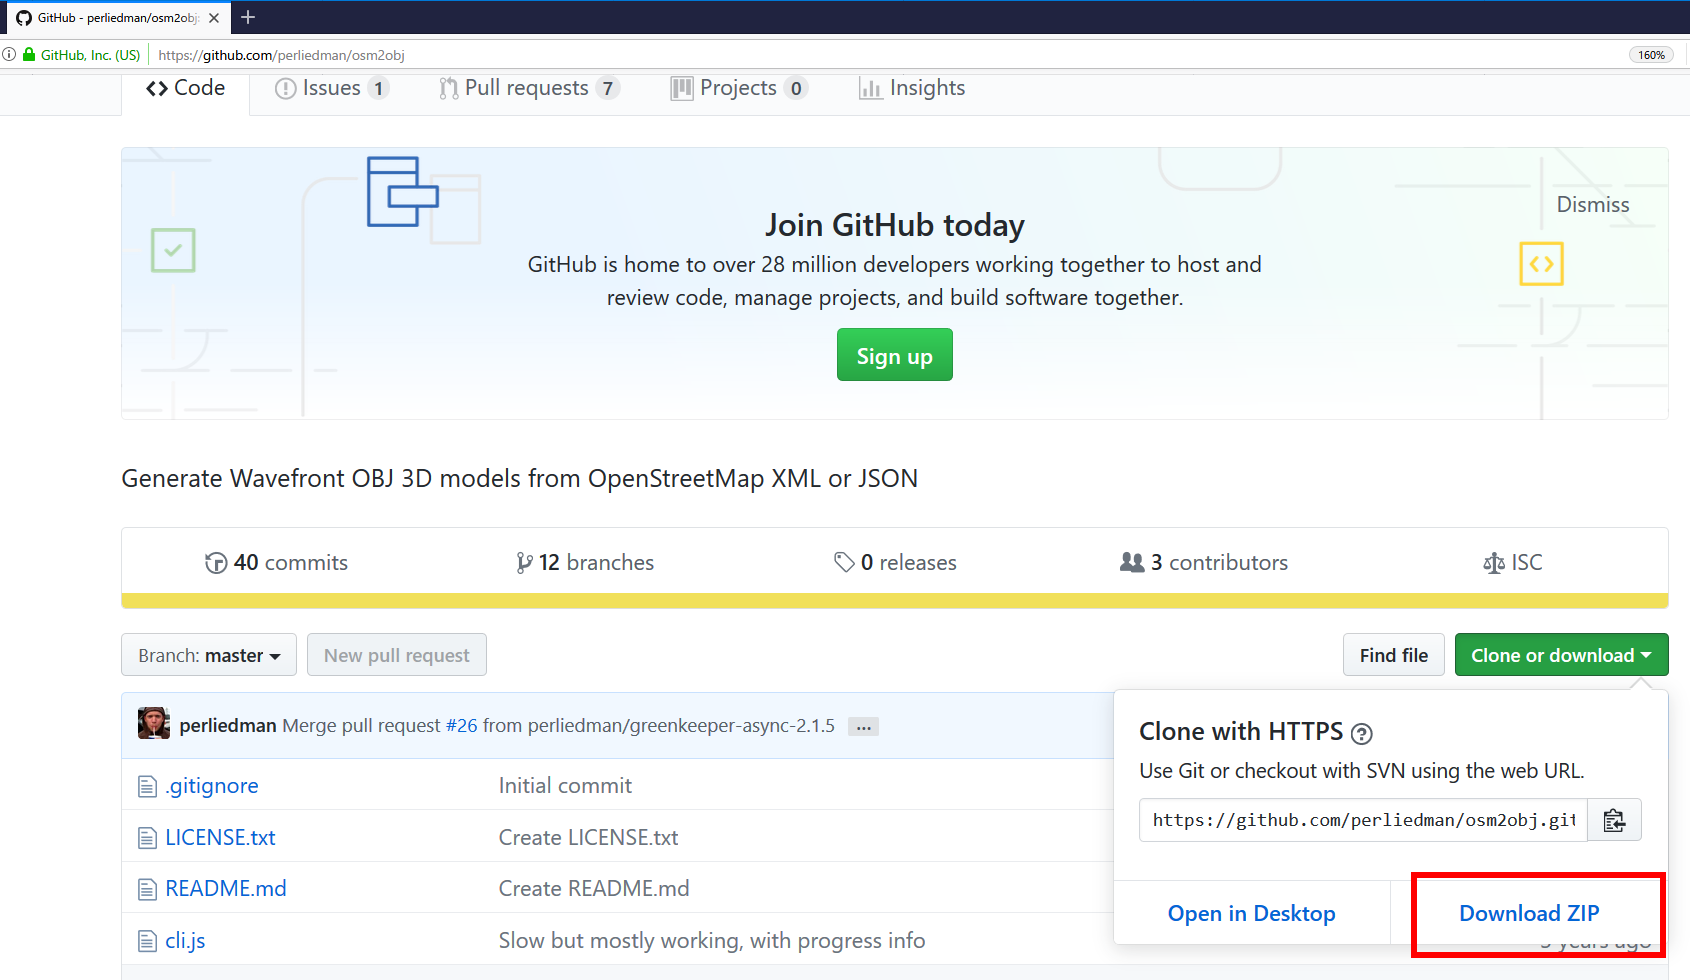1690x980 pixels.
Task: Click the cli.js file icon
Action: pos(147,941)
